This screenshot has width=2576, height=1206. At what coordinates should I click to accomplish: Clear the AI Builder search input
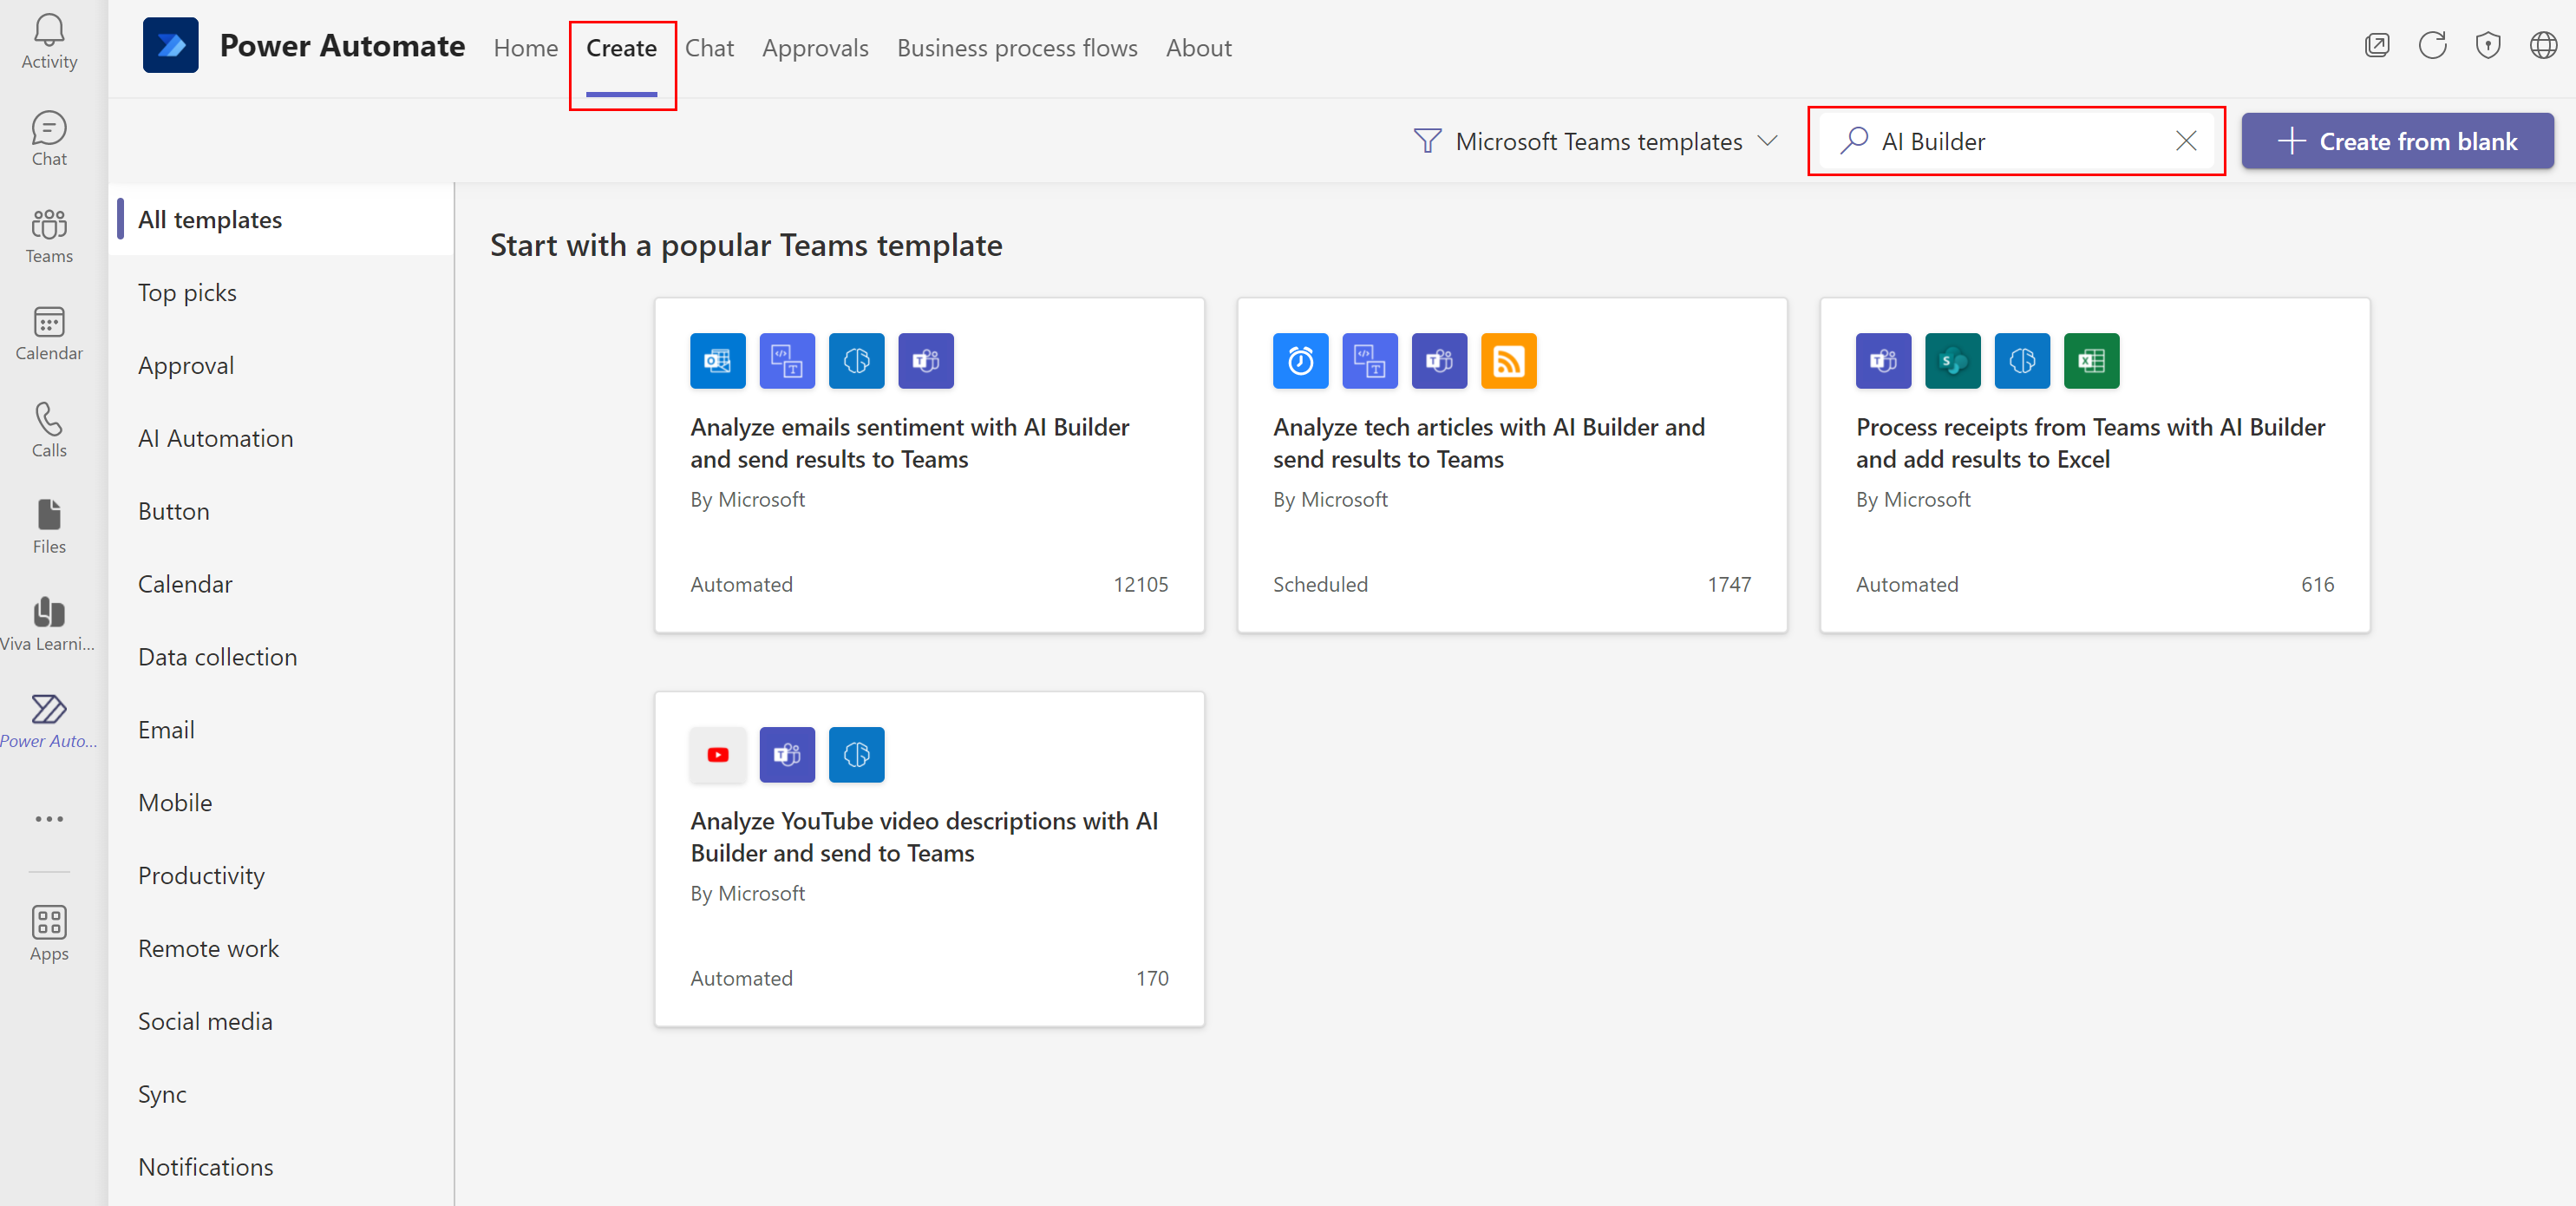2185,140
